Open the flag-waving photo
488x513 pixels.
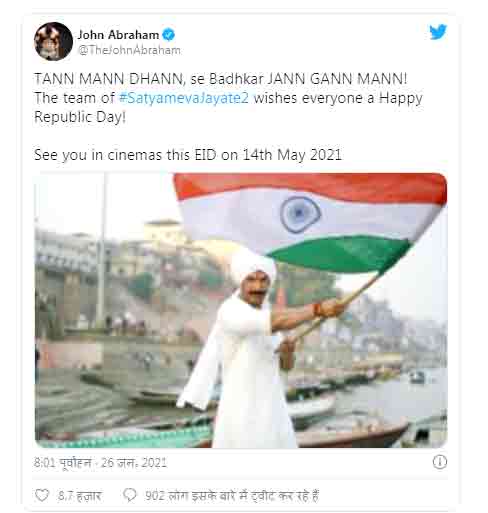tap(241, 310)
